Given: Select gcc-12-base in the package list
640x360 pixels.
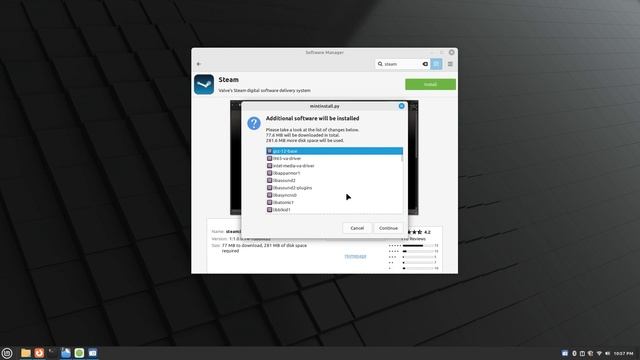Looking at the screenshot, I should [x=334, y=151].
